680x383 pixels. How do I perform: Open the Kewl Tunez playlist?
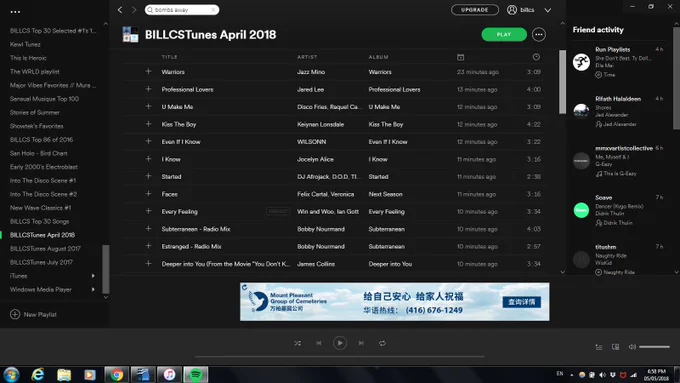[x=25, y=44]
